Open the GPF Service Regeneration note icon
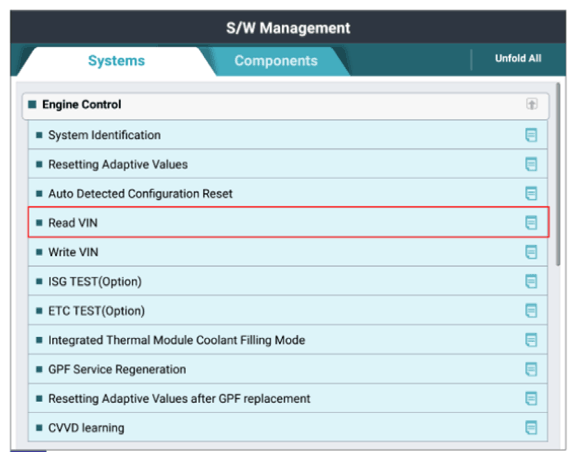 [531, 369]
